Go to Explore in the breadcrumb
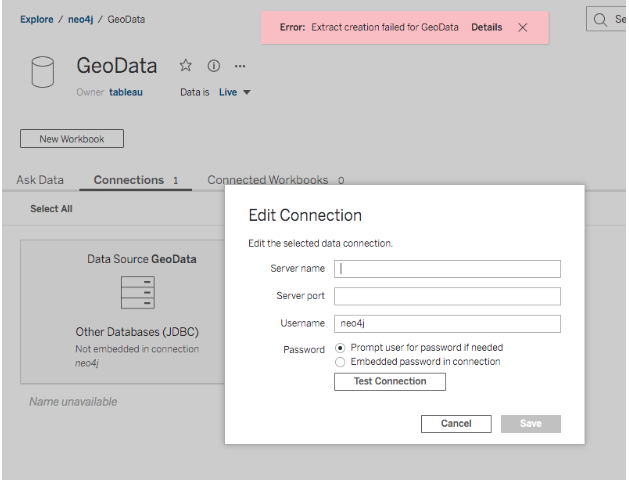This screenshot has width=629, height=481. 37,19
